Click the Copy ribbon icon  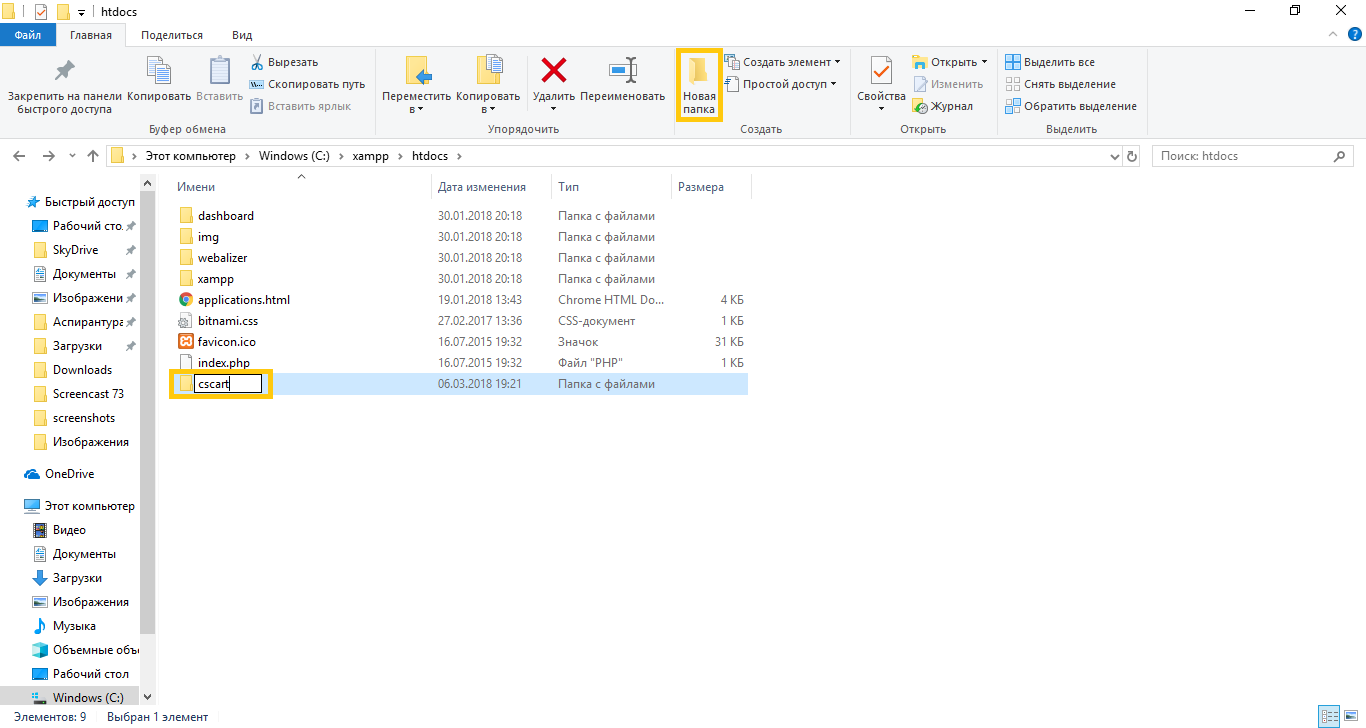pos(159,80)
